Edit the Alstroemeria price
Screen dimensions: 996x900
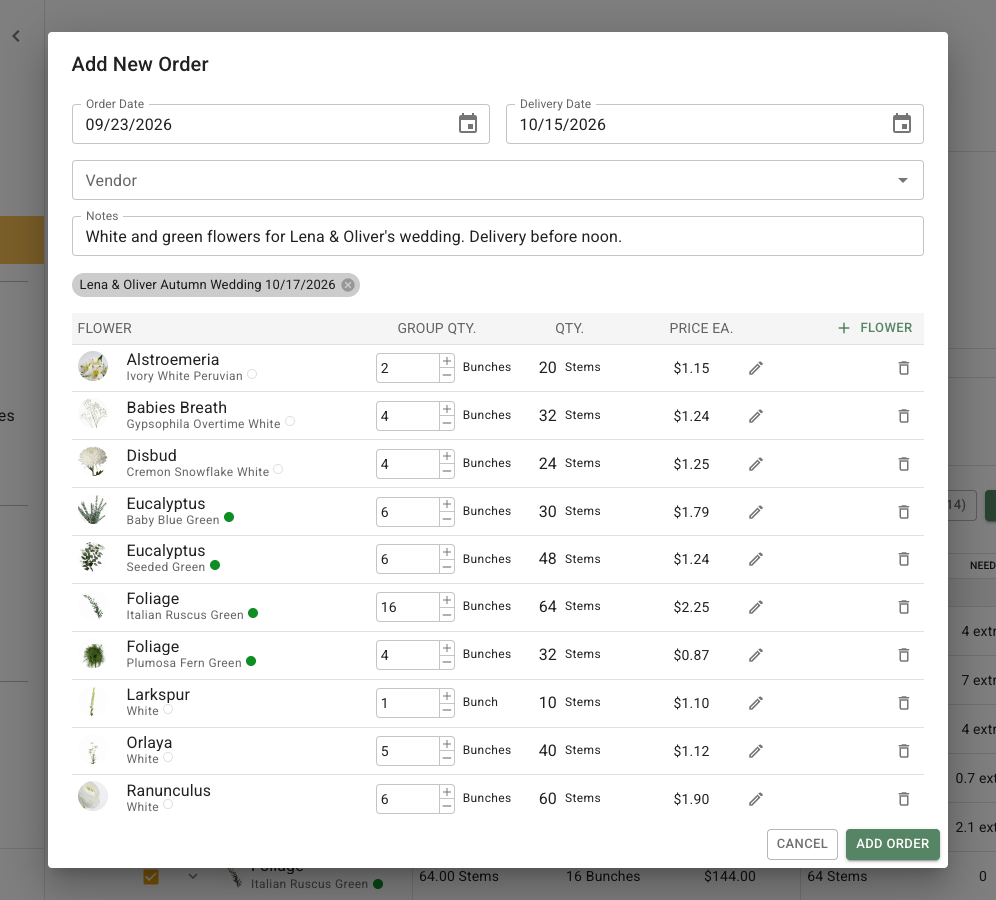pyautogui.click(x=755, y=368)
